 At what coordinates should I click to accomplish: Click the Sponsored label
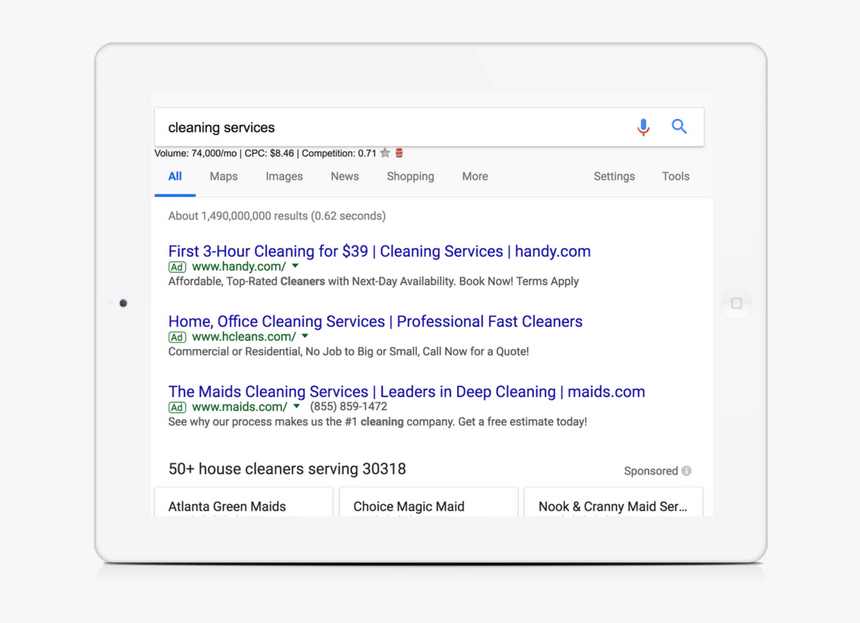click(650, 471)
